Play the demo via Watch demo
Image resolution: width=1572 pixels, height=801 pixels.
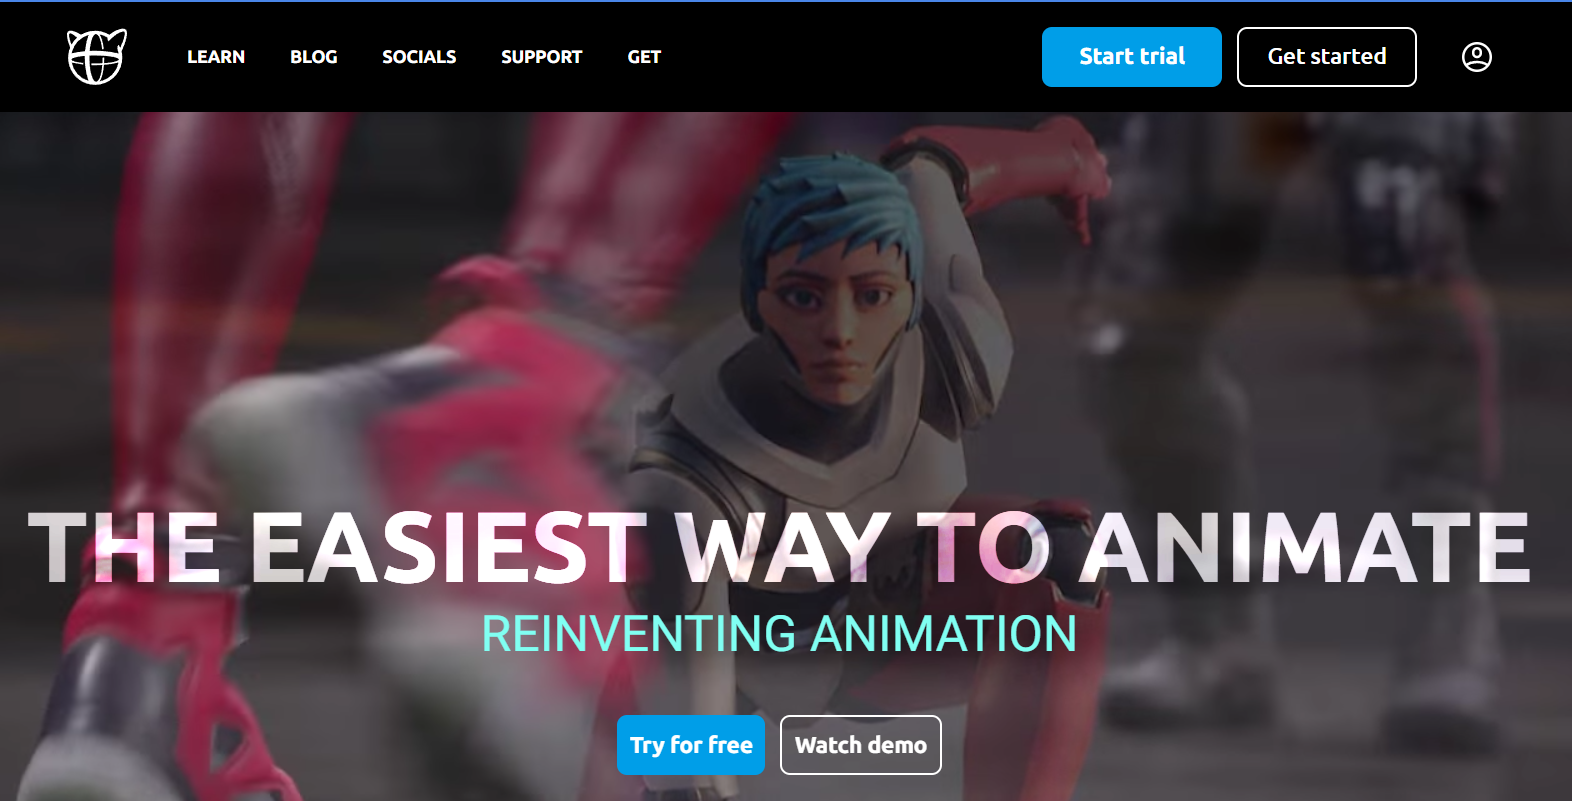(x=860, y=745)
